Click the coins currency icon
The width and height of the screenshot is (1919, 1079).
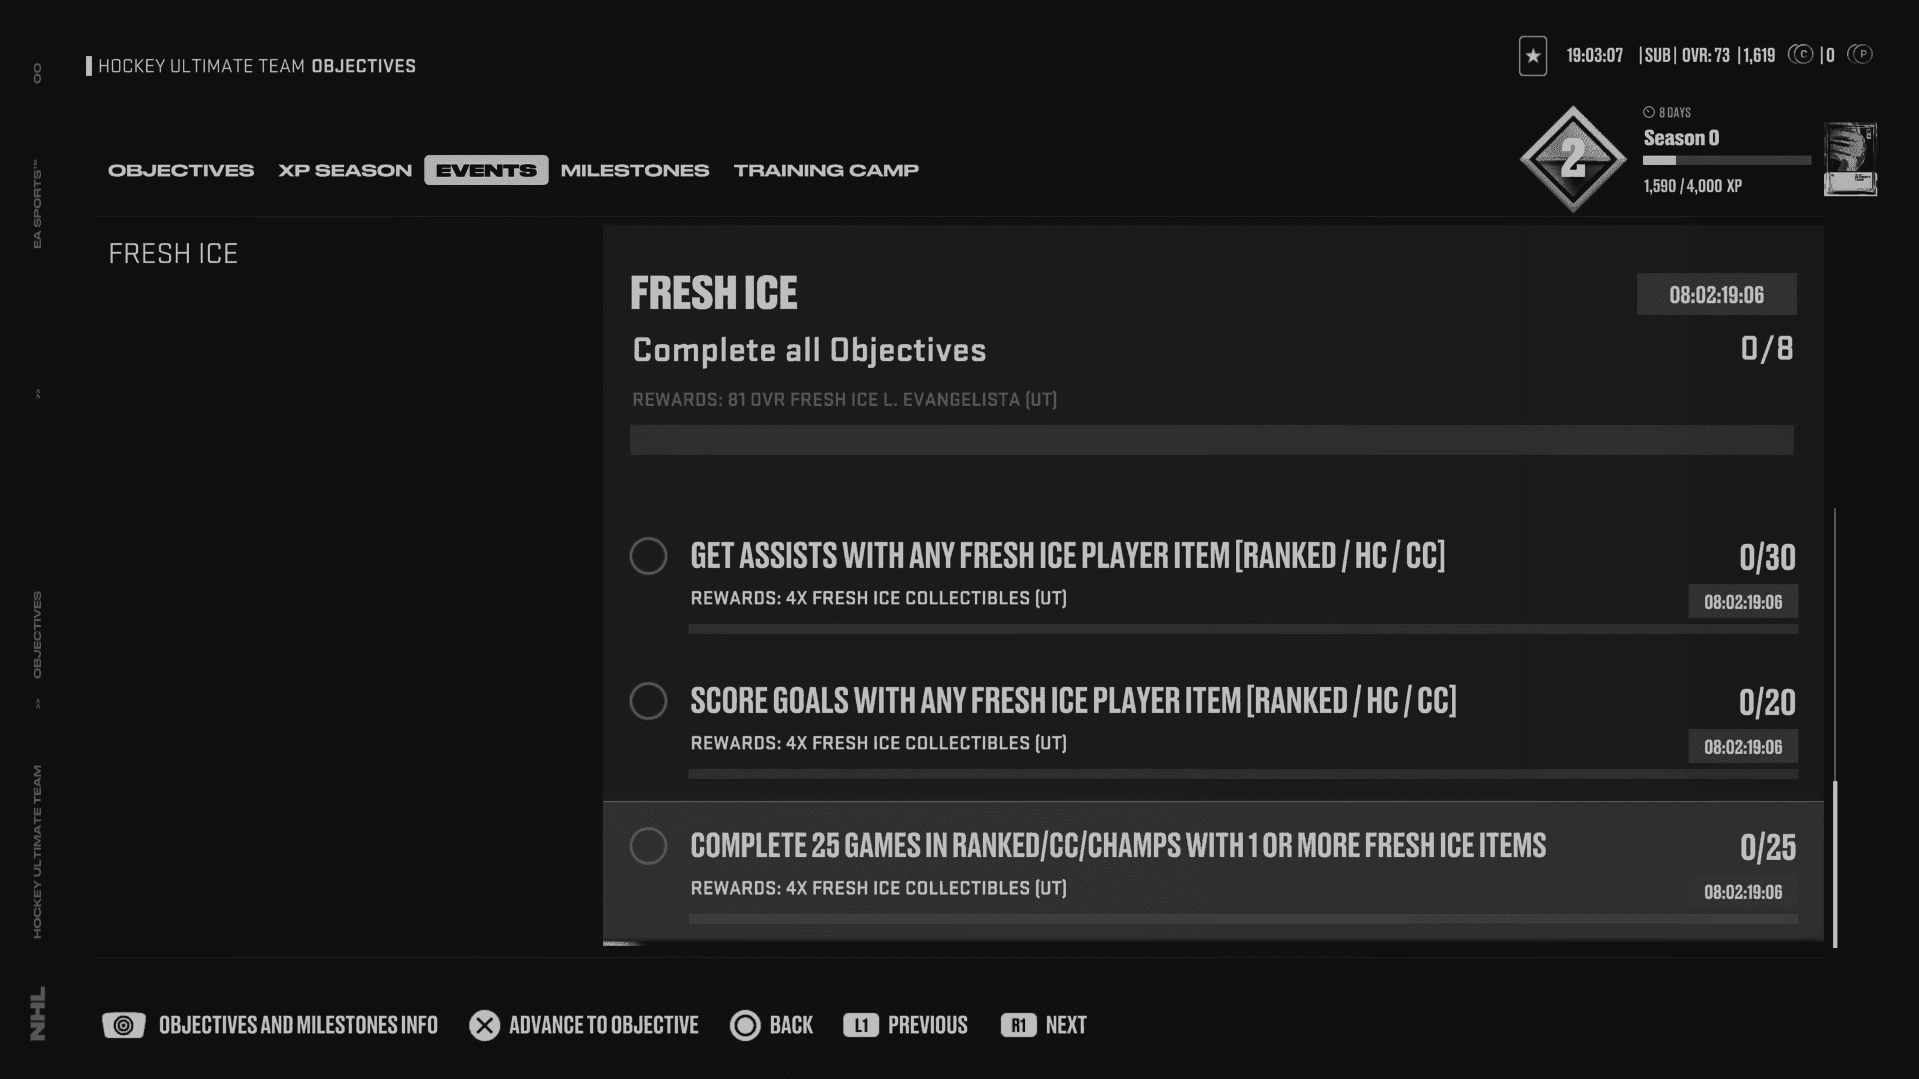coord(1800,55)
